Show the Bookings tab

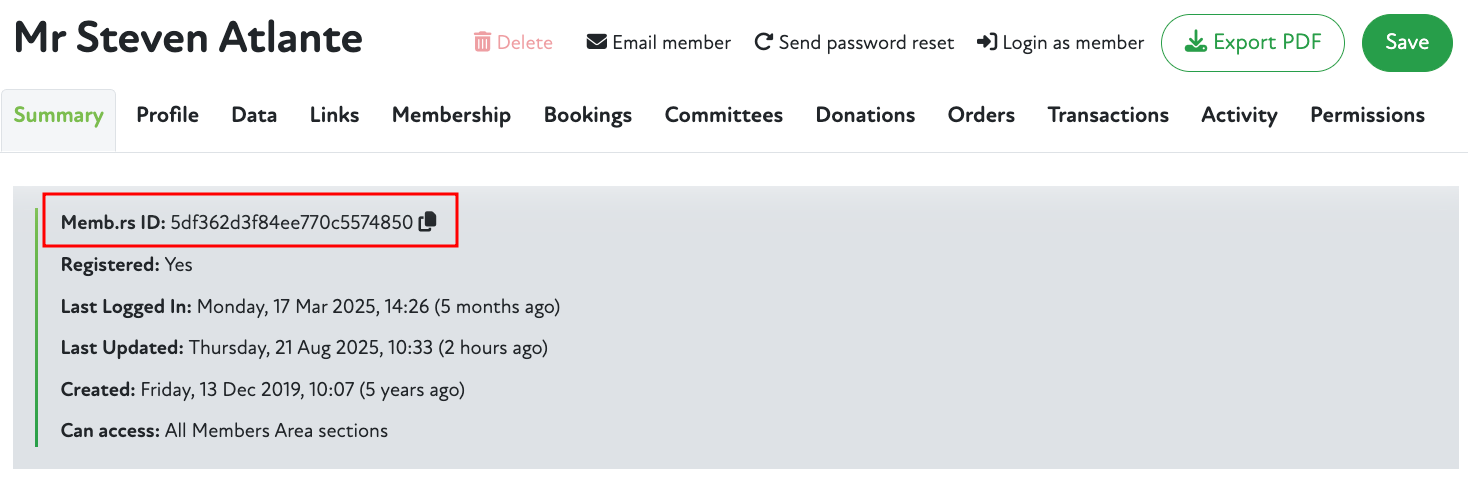point(587,115)
